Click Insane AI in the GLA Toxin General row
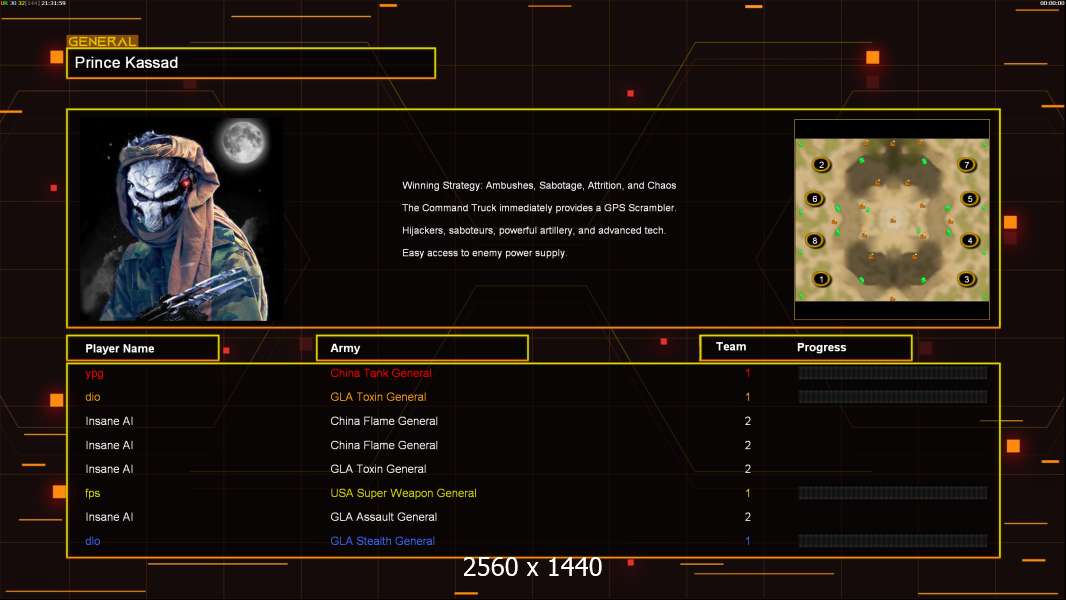The image size is (1066, 600). click(x=109, y=469)
